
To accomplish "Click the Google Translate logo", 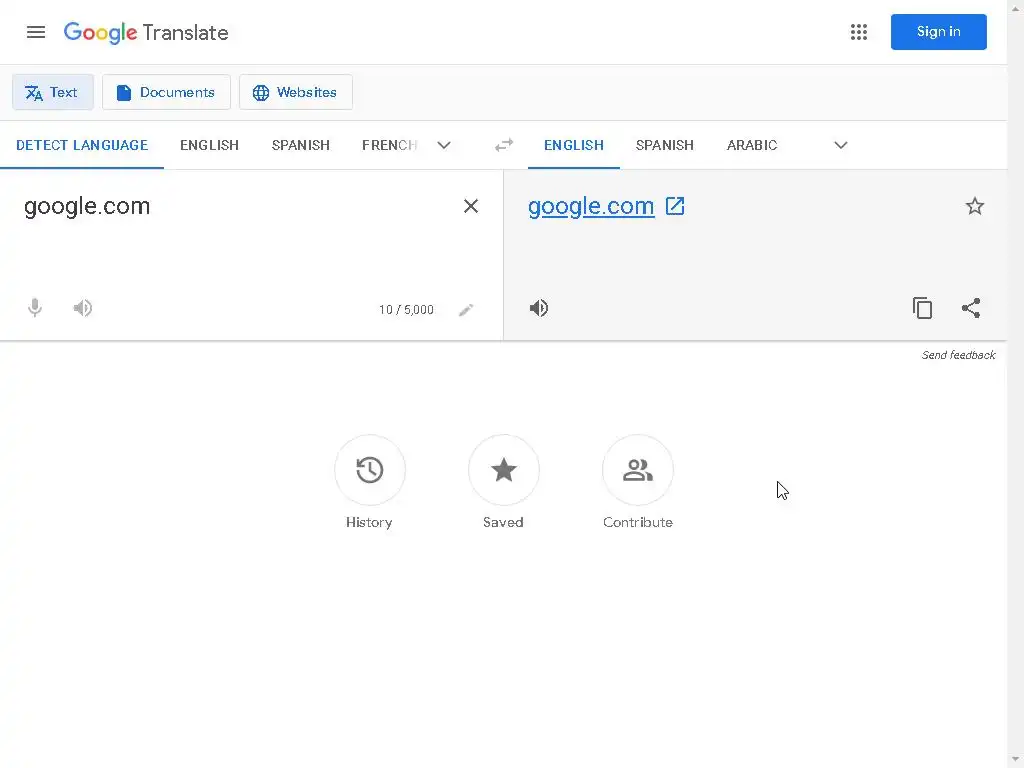I will click(x=146, y=33).
